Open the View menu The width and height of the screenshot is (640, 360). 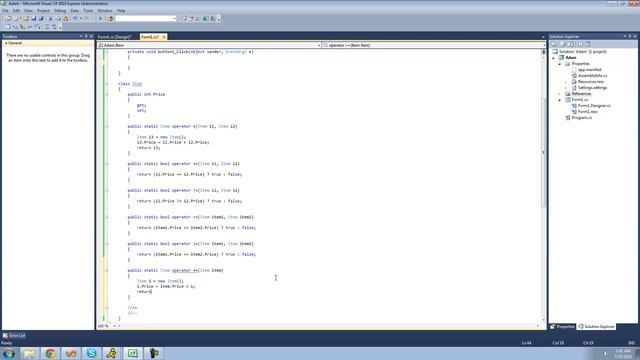click(28, 11)
